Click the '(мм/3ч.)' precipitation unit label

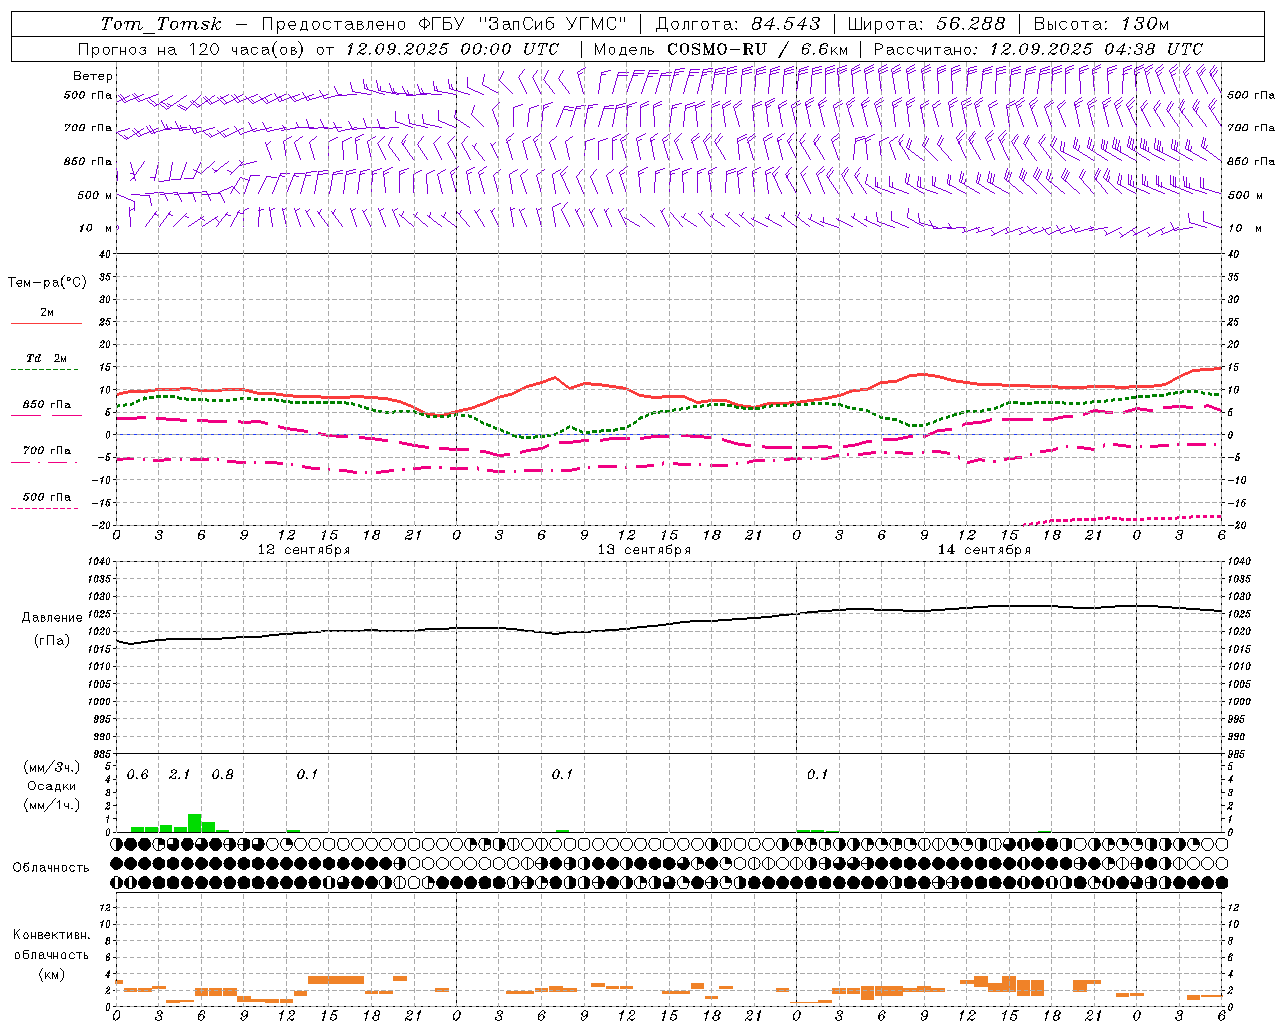(x=51, y=767)
